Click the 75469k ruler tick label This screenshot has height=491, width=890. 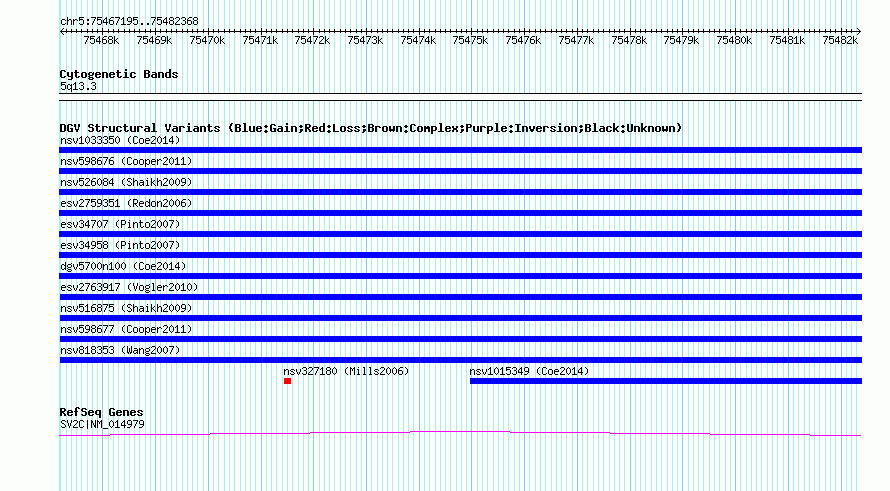(154, 40)
